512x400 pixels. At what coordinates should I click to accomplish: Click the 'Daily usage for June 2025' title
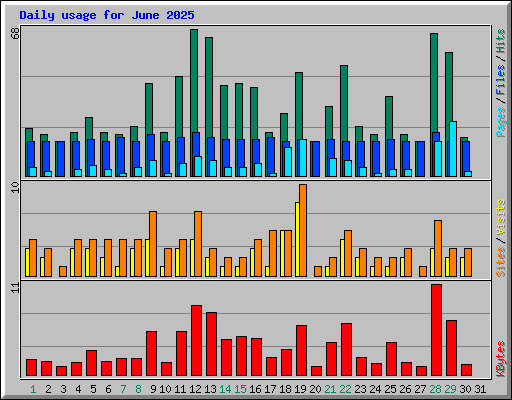(107, 15)
